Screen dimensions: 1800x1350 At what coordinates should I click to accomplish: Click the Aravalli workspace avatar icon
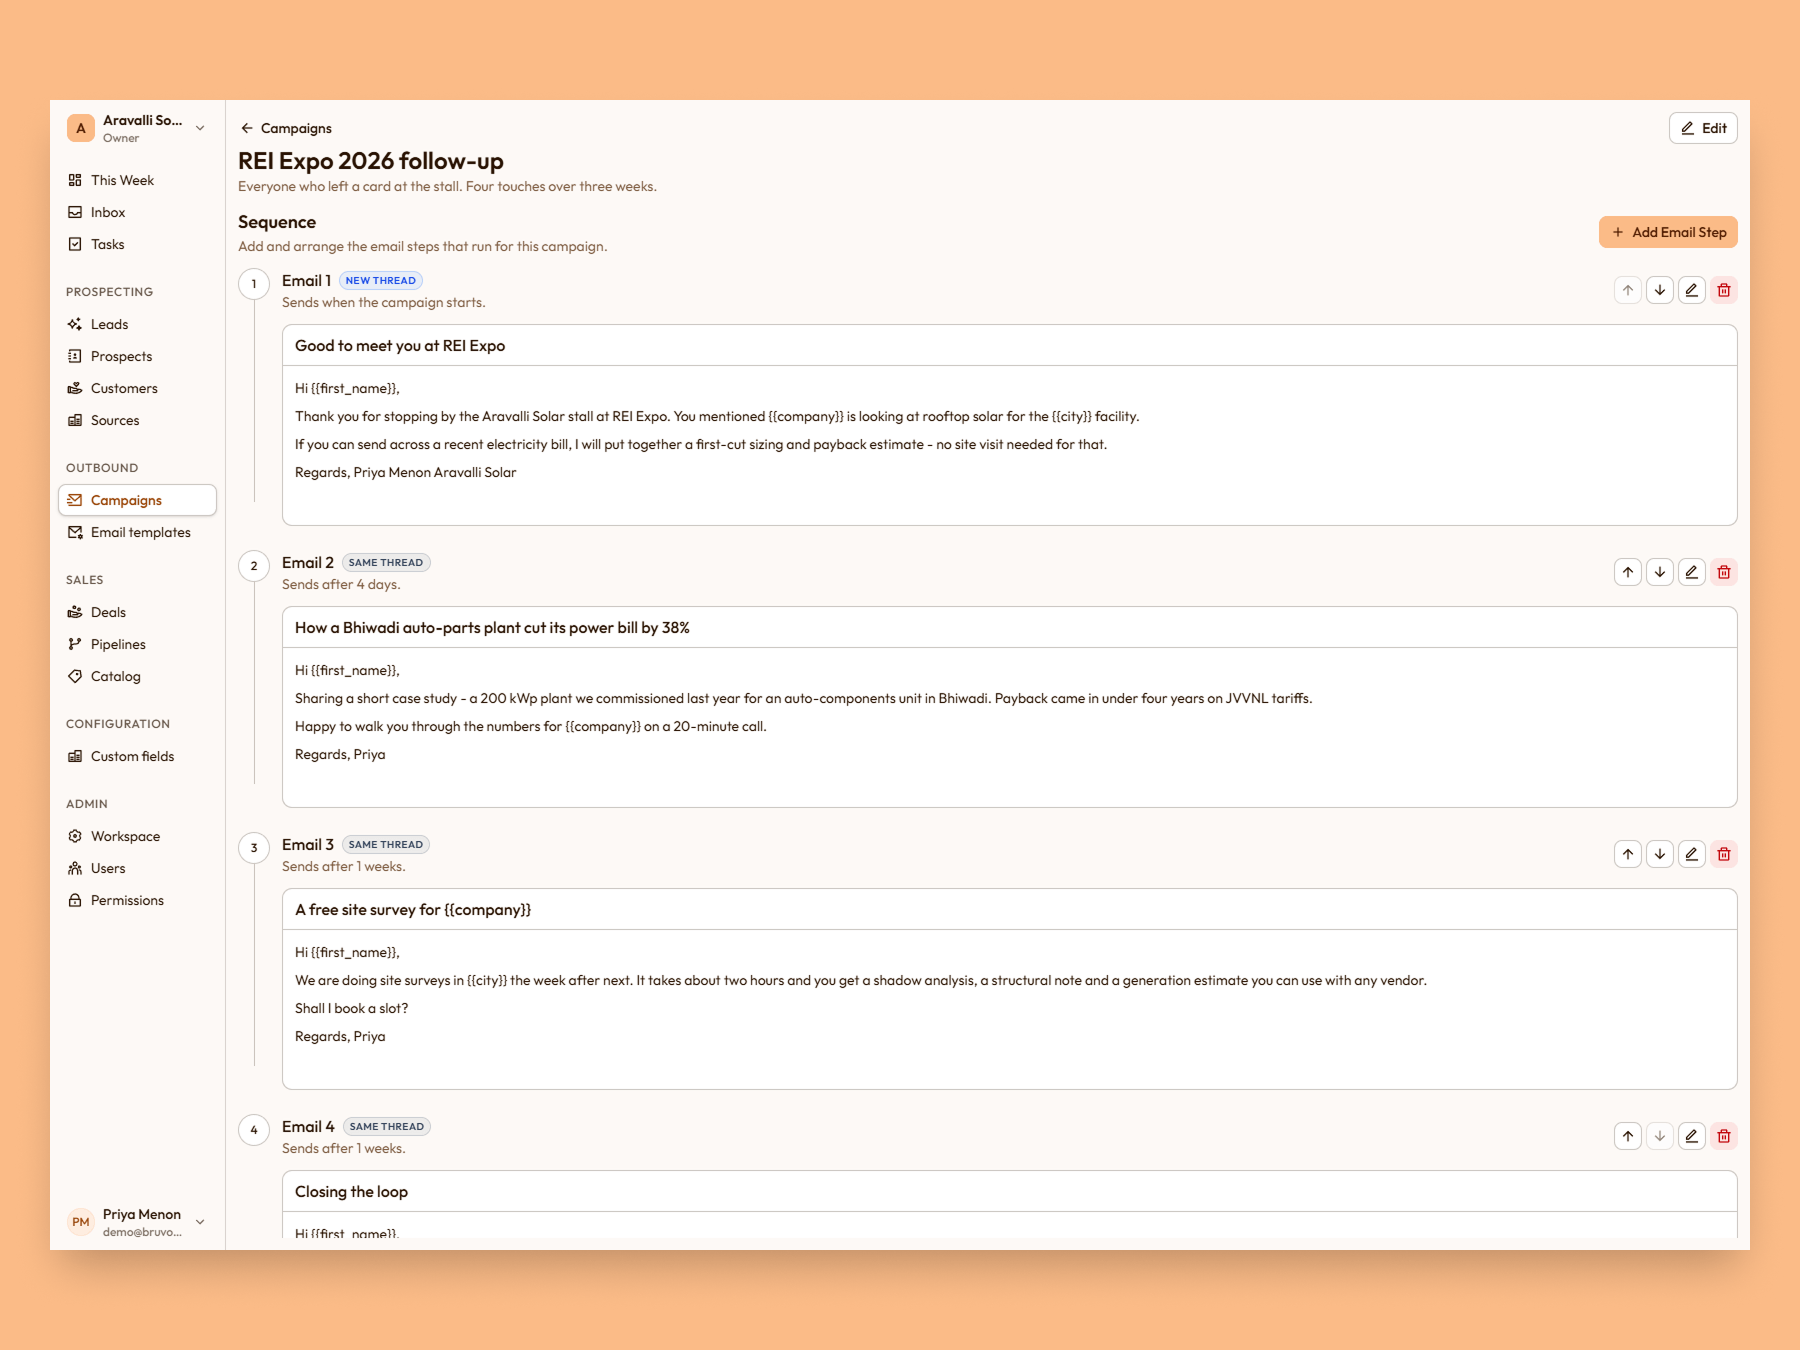point(81,128)
